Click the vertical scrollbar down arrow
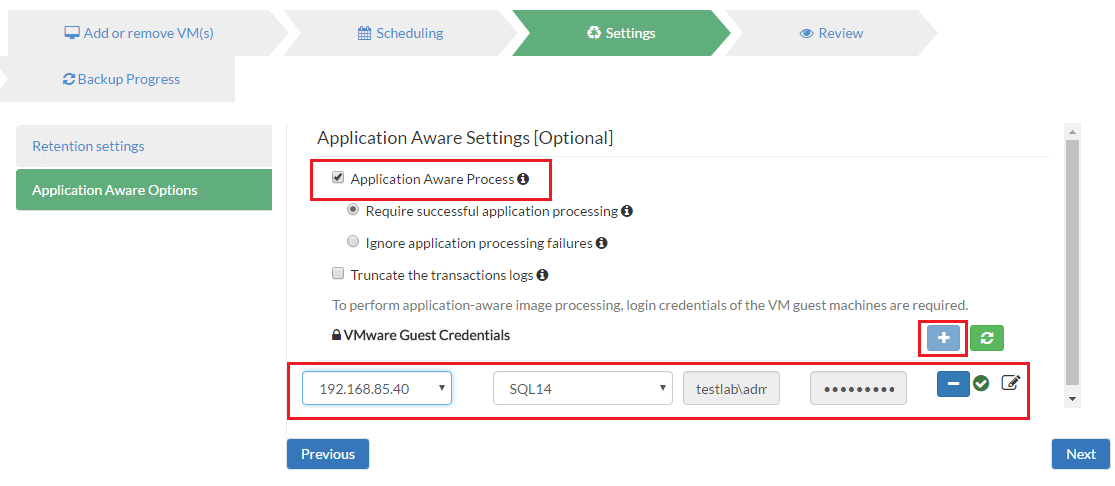 pyautogui.click(x=1074, y=399)
